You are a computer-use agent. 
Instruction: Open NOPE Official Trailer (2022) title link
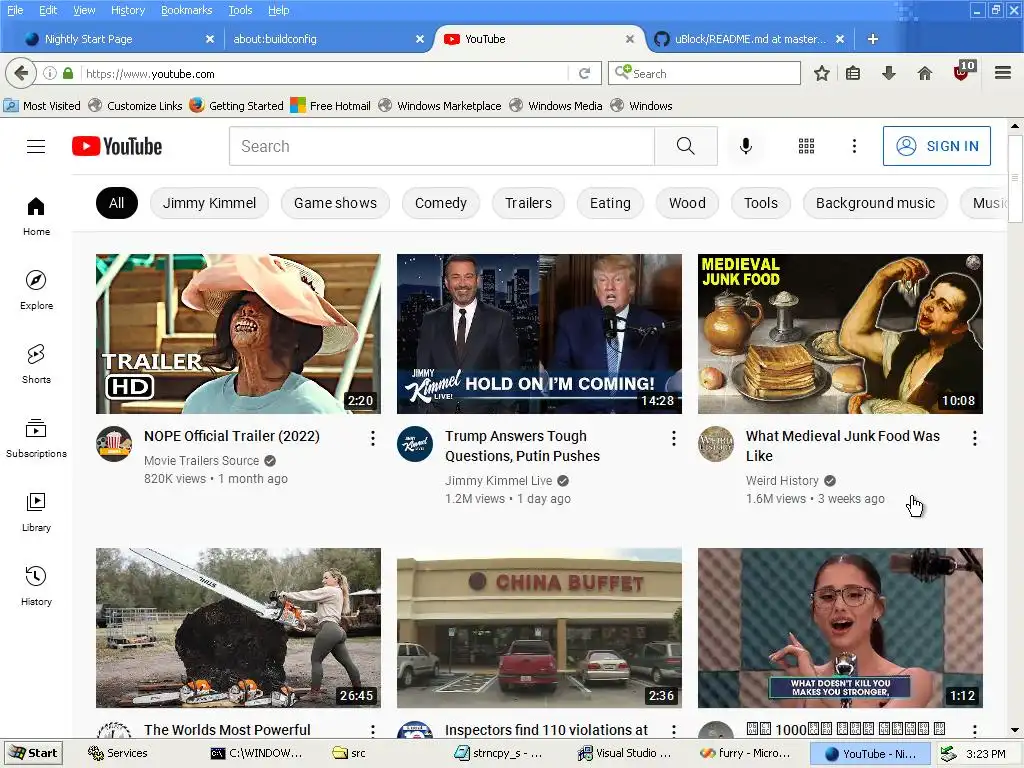pyautogui.click(x=232, y=436)
